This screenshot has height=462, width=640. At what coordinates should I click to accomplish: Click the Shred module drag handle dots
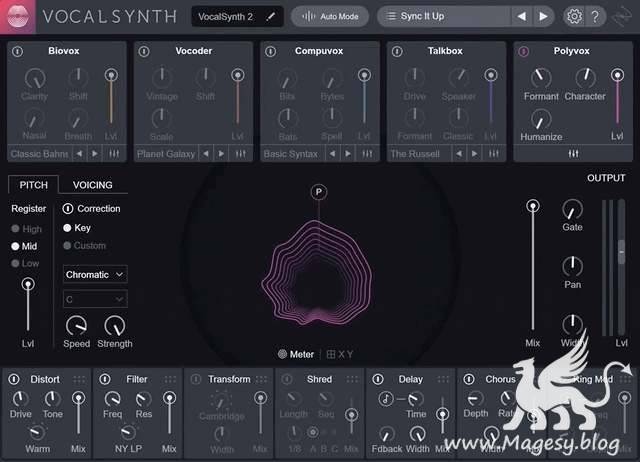(352, 380)
